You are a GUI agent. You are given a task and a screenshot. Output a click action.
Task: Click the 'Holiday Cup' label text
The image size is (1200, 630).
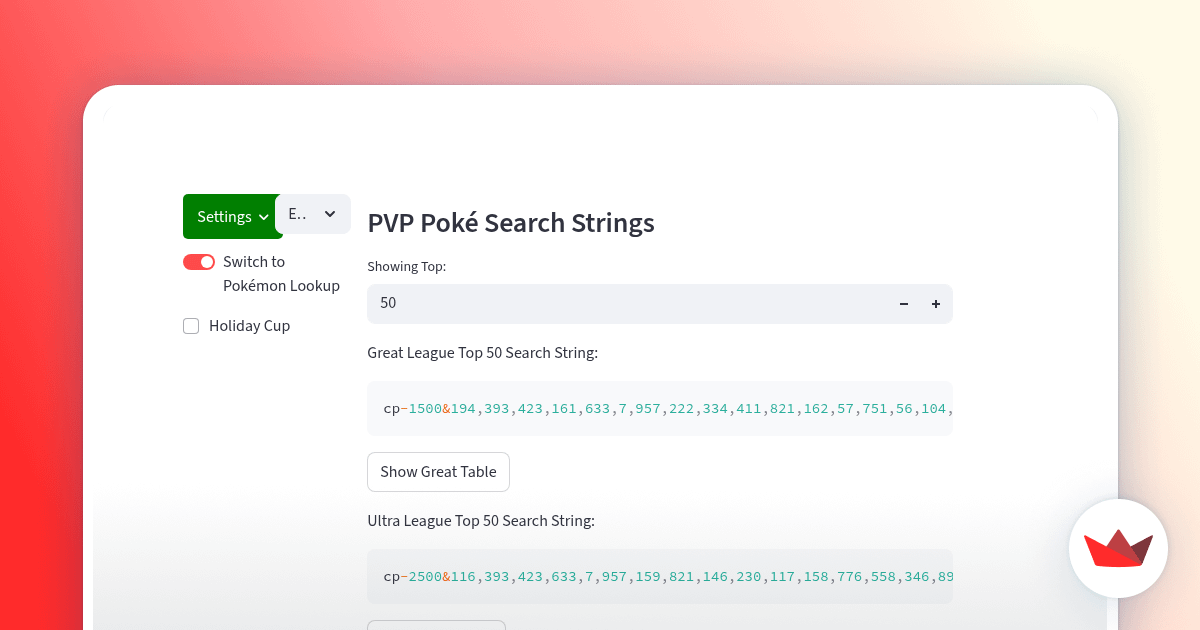tap(249, 326)
